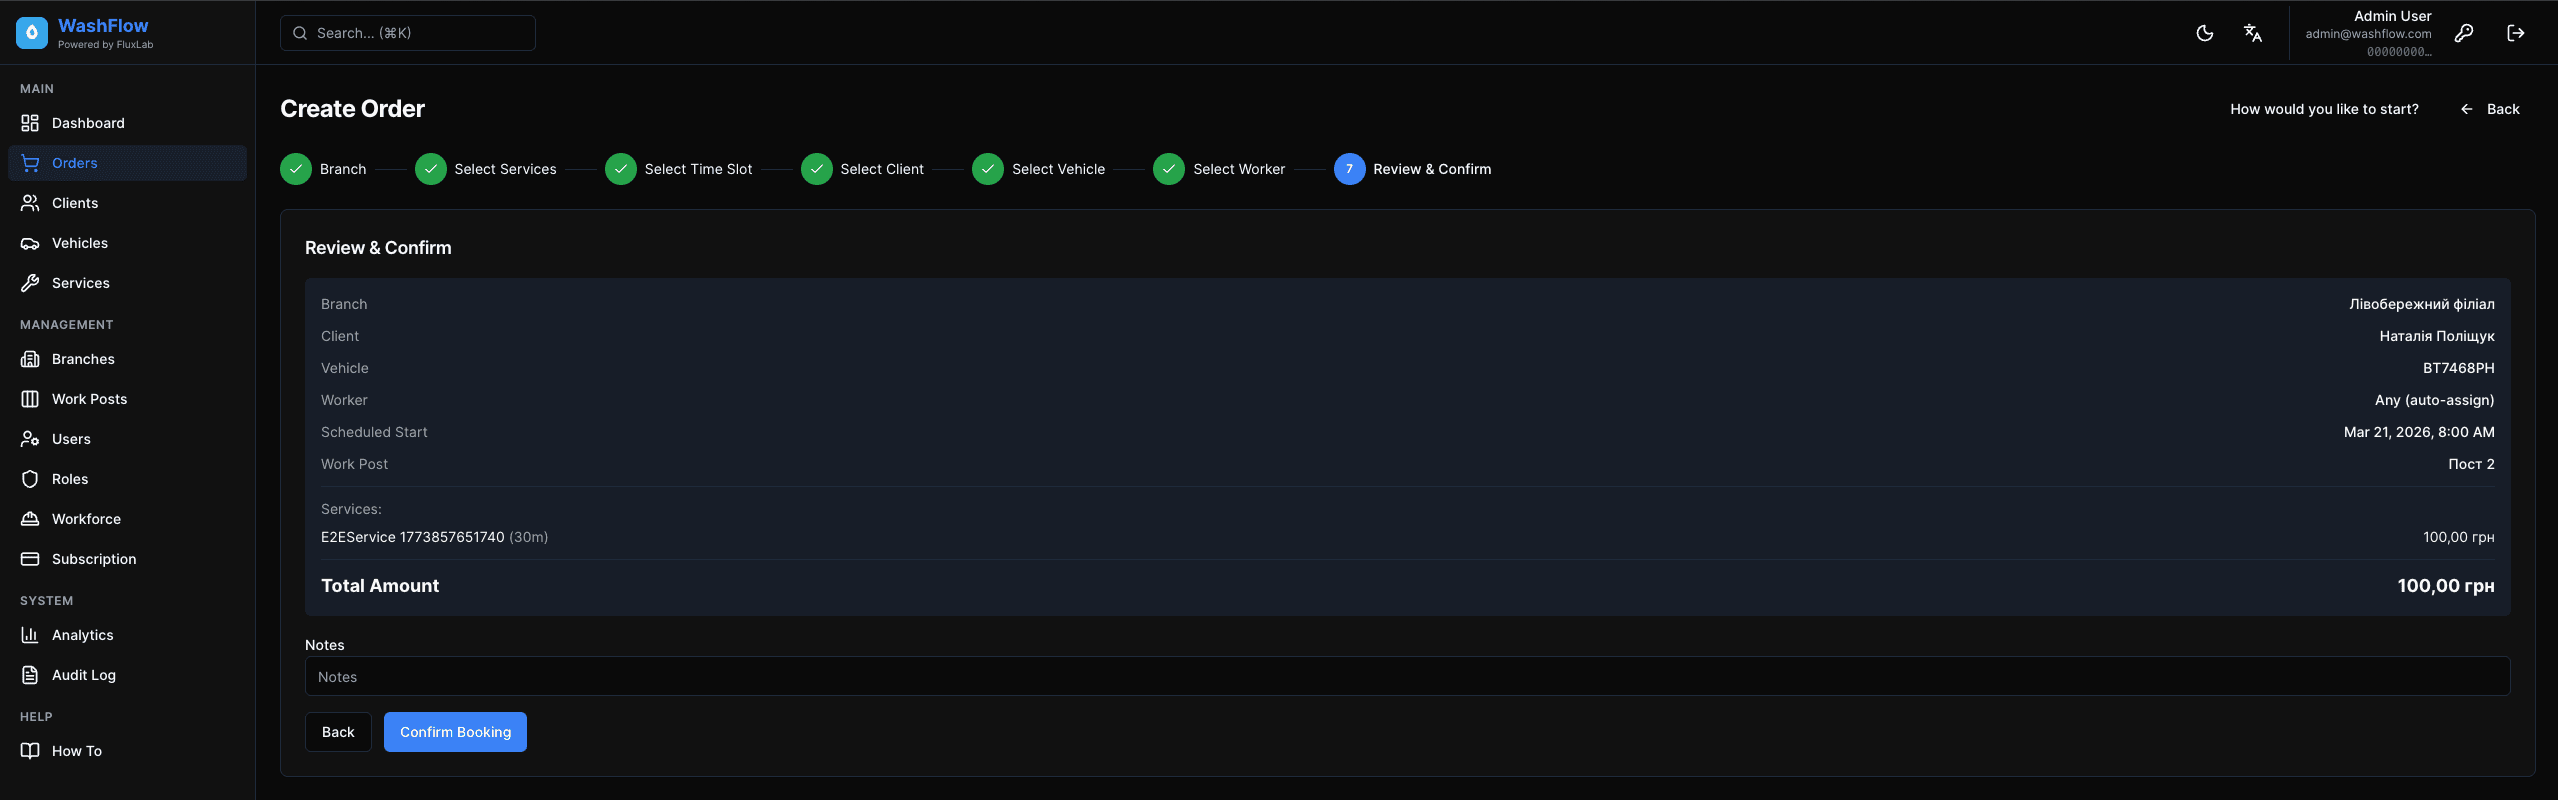
Task: Focus the Search bar at top
Action: (408, 33)
